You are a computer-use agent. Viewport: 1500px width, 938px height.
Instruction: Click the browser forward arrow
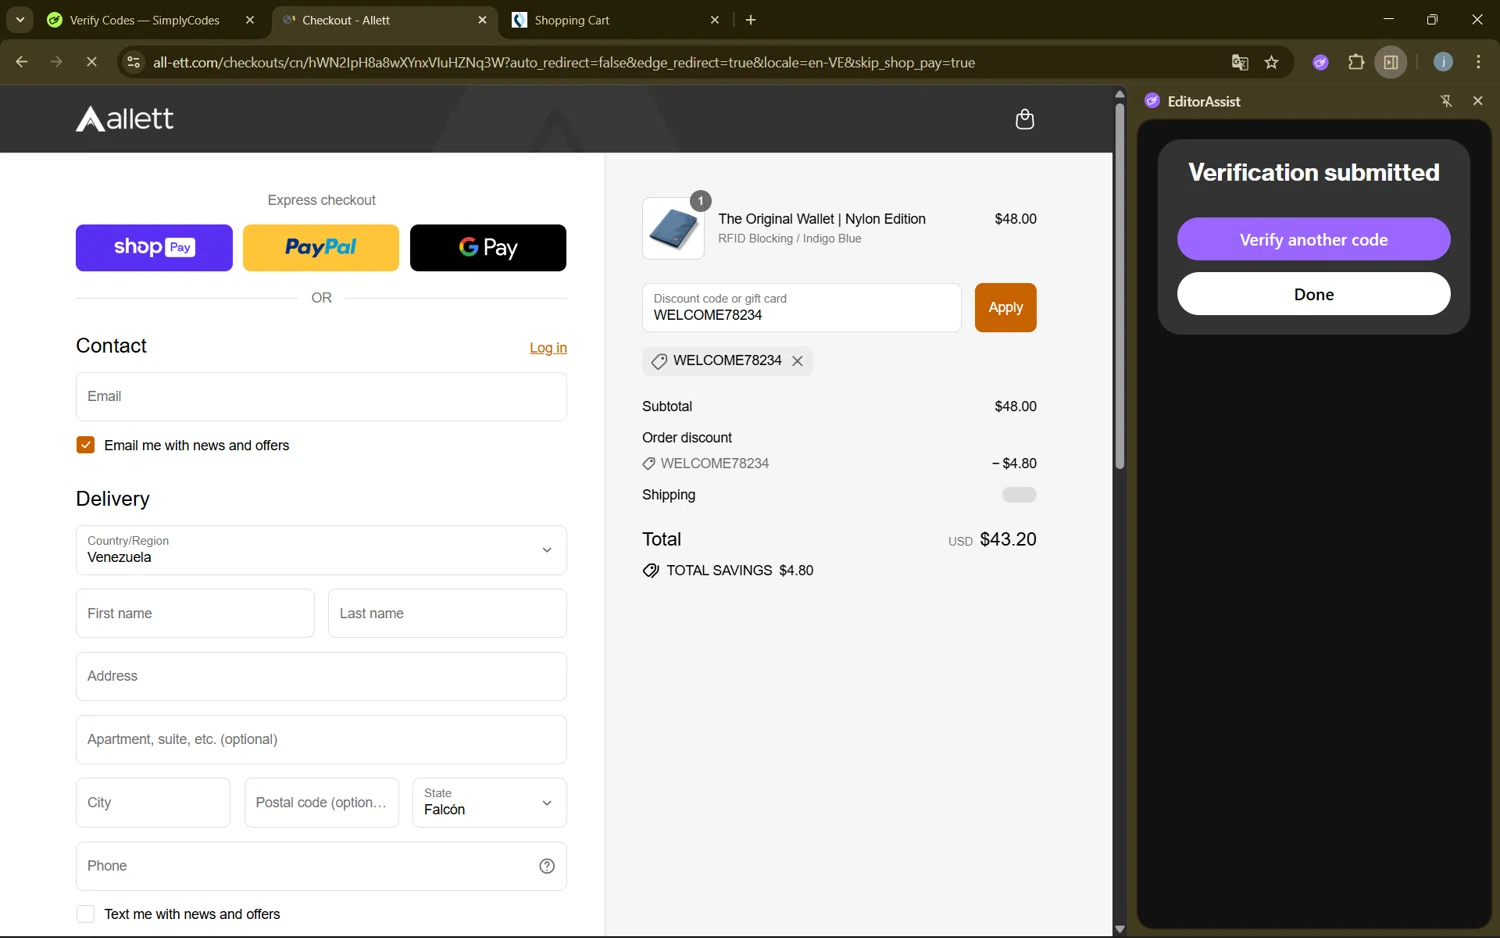point(56,62)
